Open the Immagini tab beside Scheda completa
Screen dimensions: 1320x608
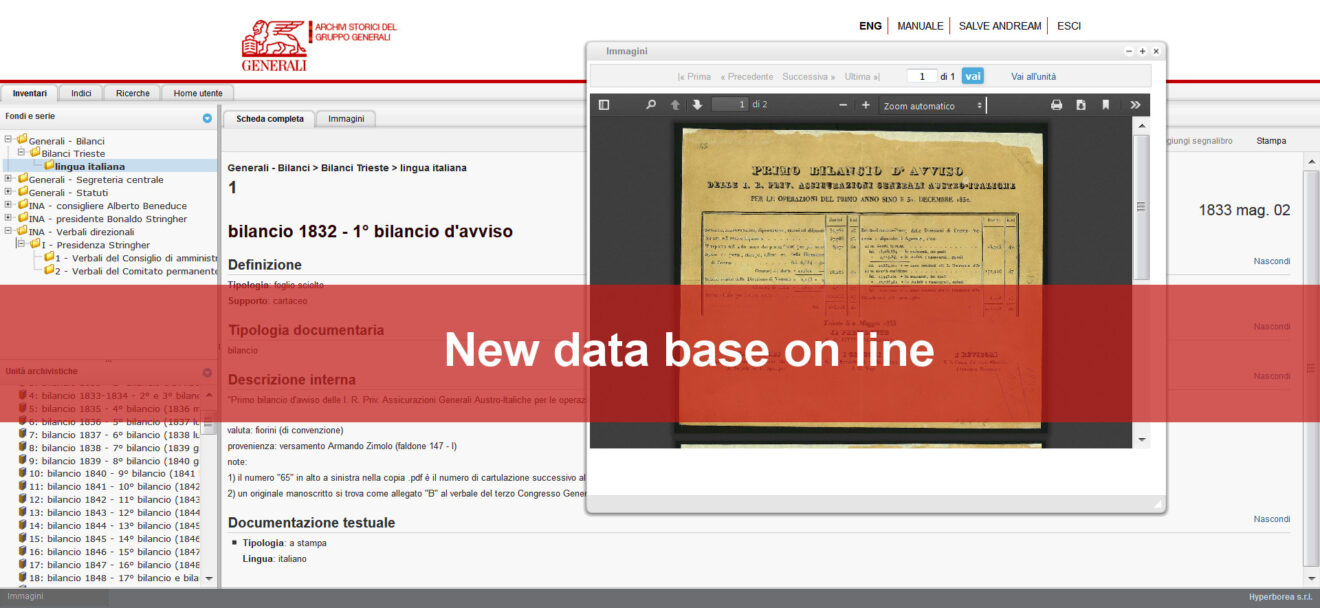(346, 118)
